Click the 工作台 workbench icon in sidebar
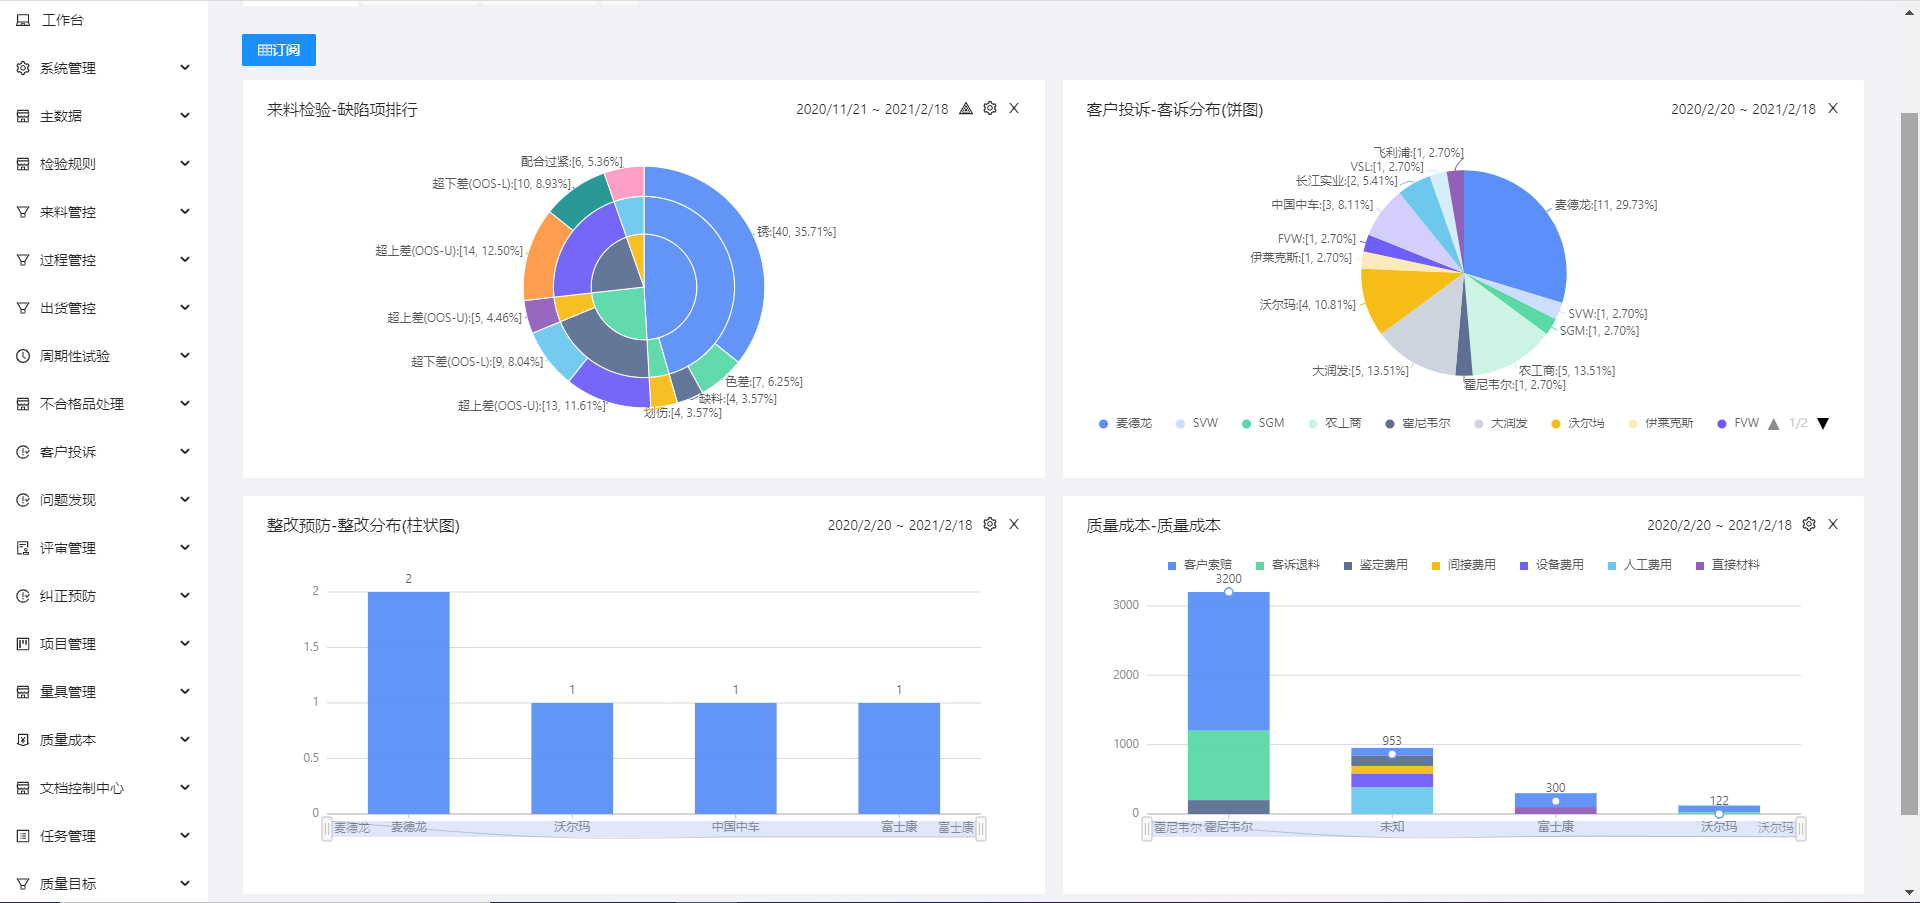 click(x=23, y=20)
